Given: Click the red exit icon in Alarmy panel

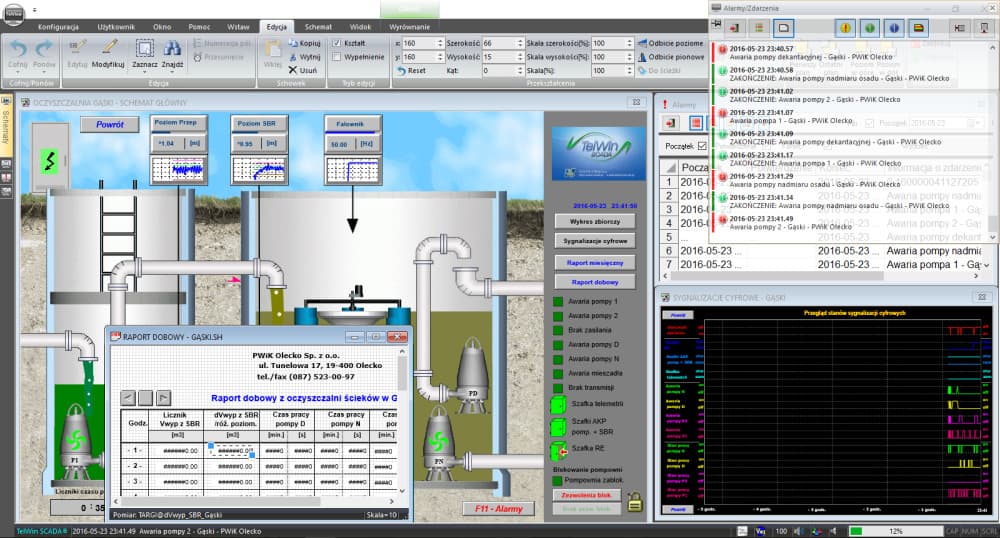Looking at the screenshot, I should coord(671,122).
